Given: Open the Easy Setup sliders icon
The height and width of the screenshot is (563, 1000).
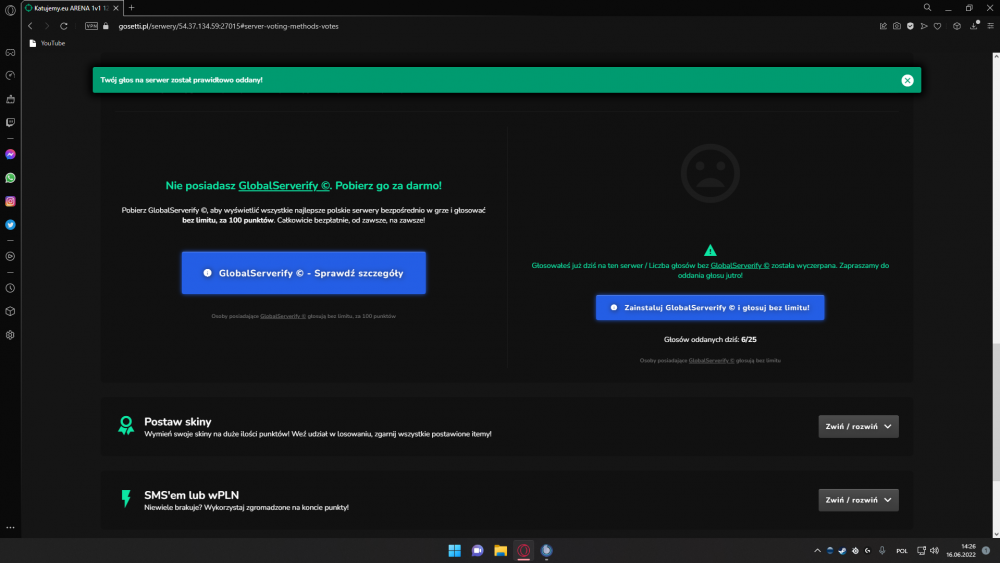Looking at the screenshot, I should [x=990, y=26].
